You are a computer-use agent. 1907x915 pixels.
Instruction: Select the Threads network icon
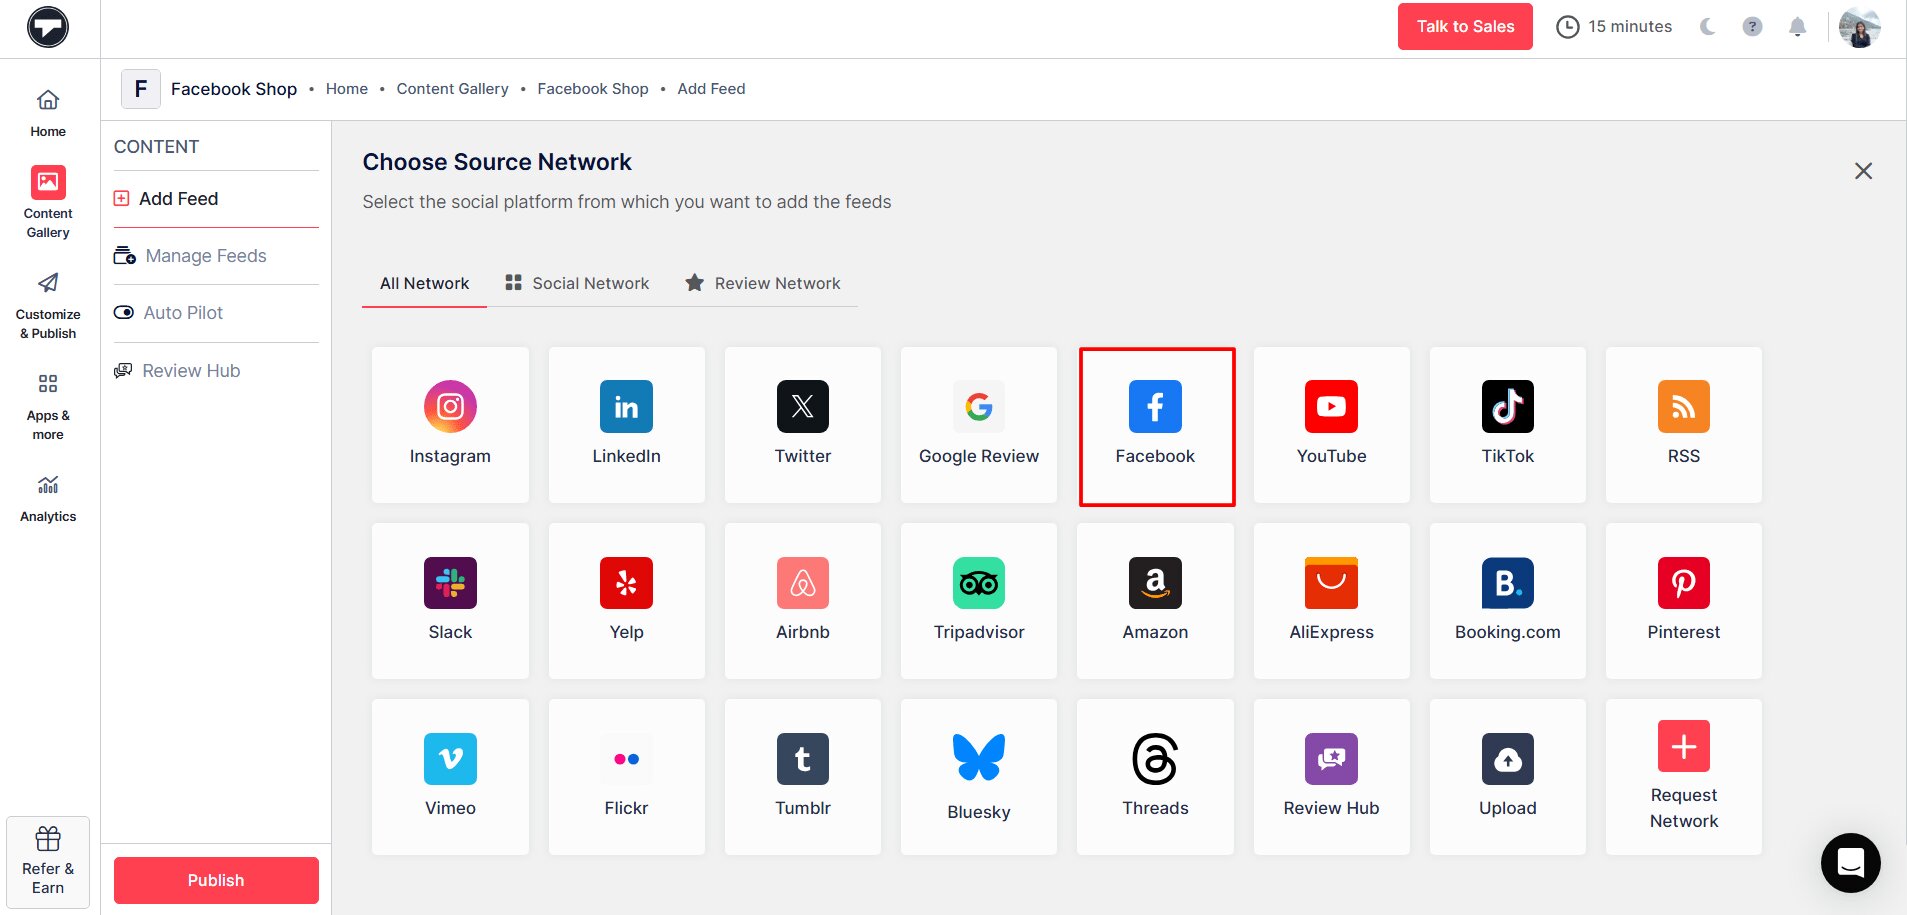point(1155,776)
